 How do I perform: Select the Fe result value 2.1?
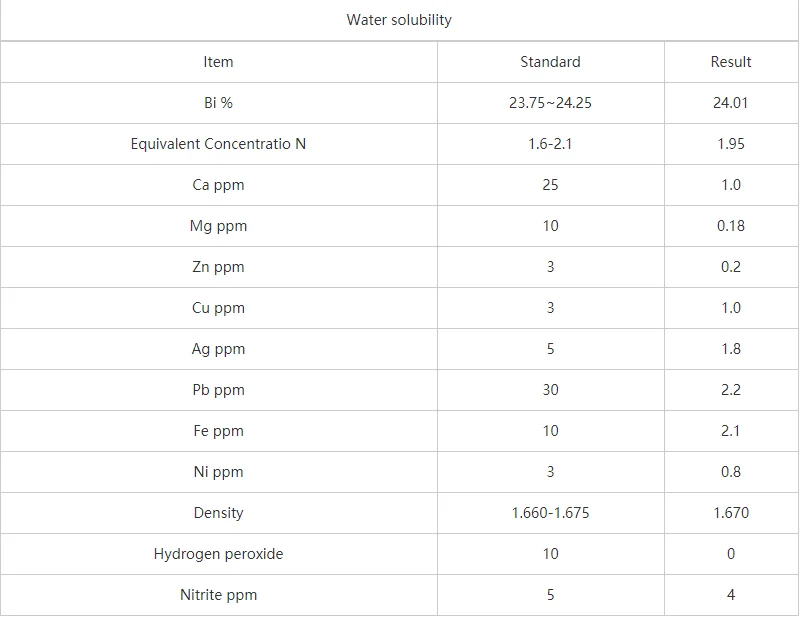731,431
